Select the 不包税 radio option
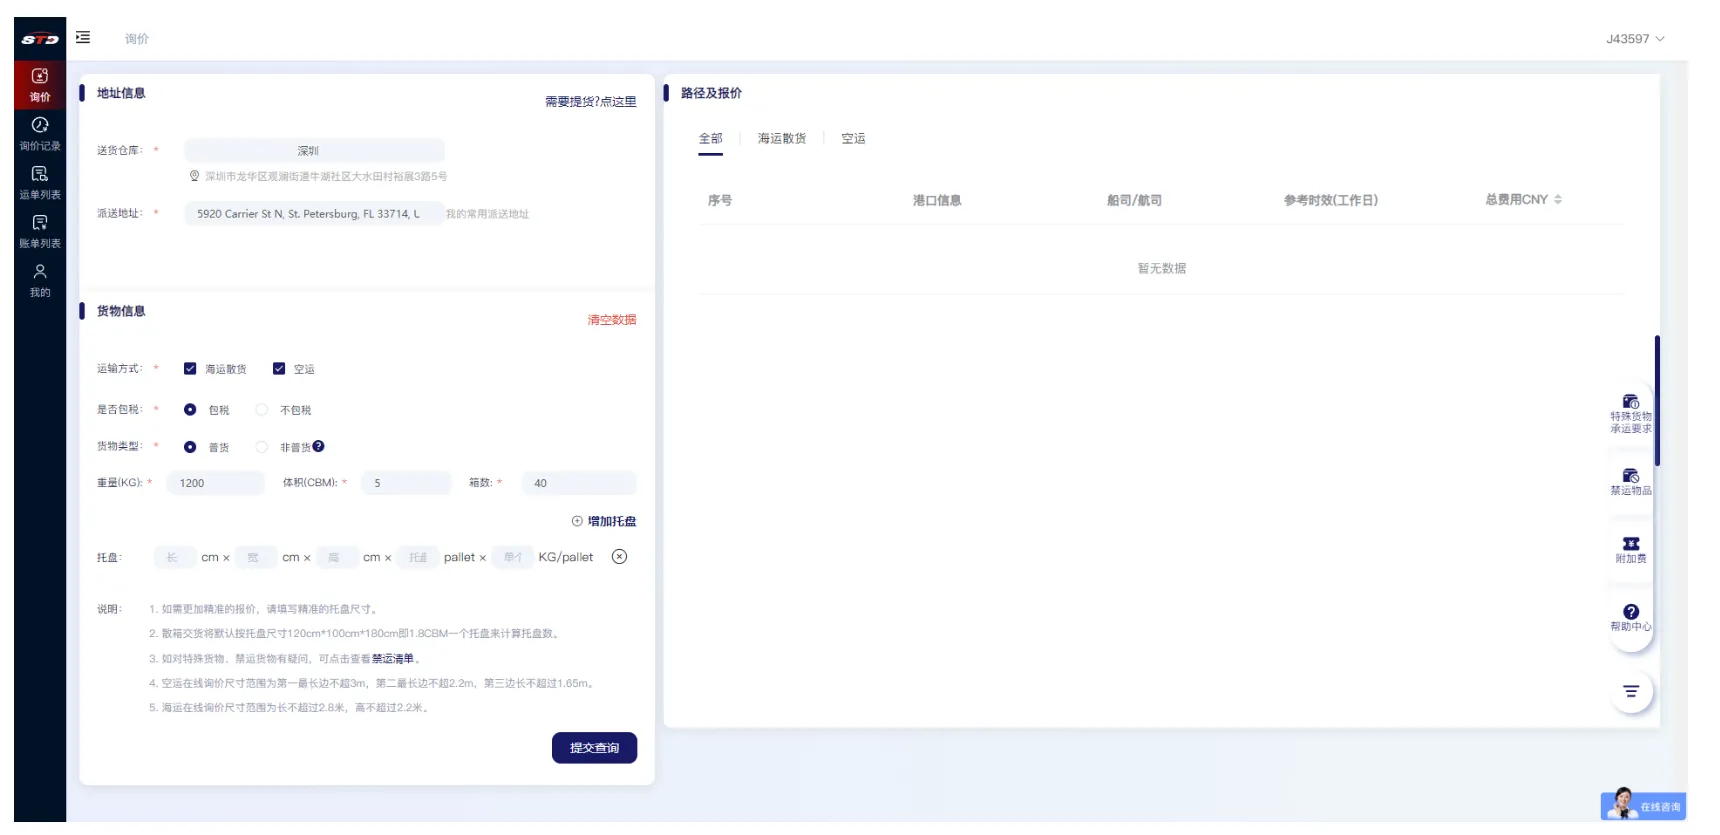The height and width of the screenshot is (835, 1720). coord(262,410)
